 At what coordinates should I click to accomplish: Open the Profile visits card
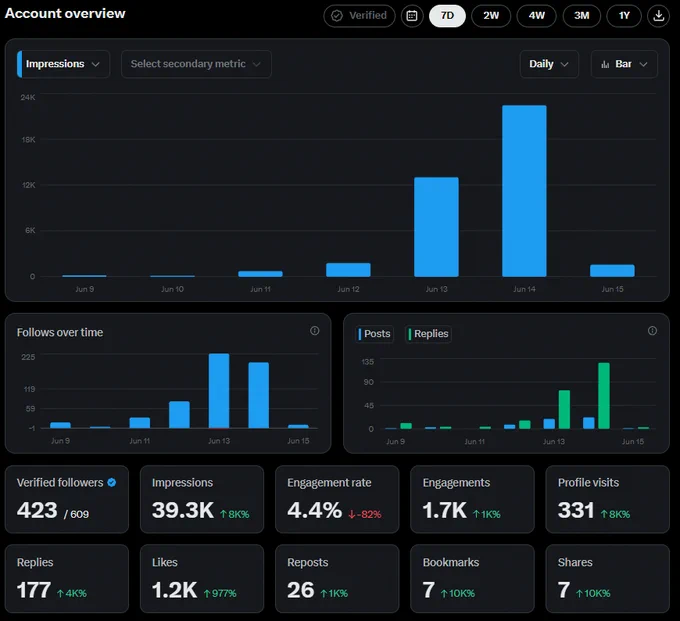pyautogui.click(x=608, y=499)
